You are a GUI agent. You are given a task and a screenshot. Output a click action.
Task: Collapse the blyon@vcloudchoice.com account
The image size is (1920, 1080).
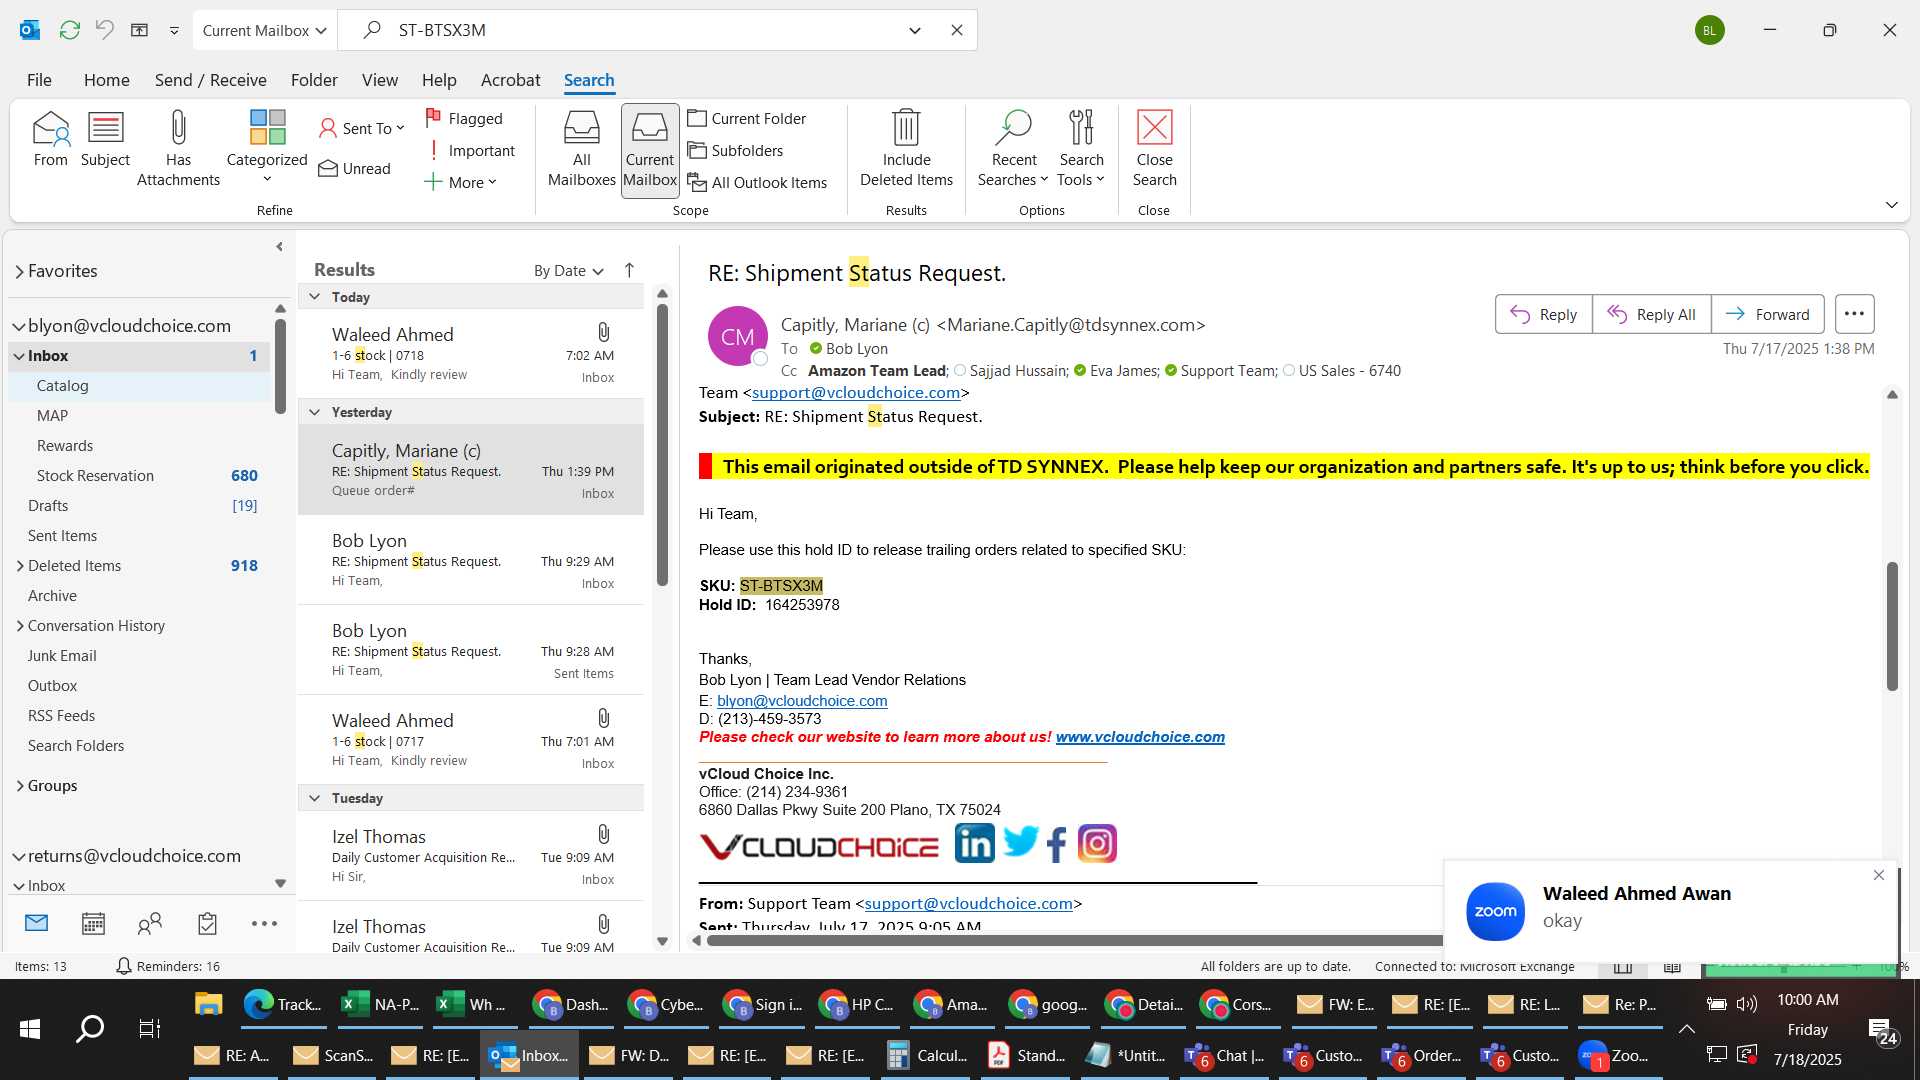[18, 327]
